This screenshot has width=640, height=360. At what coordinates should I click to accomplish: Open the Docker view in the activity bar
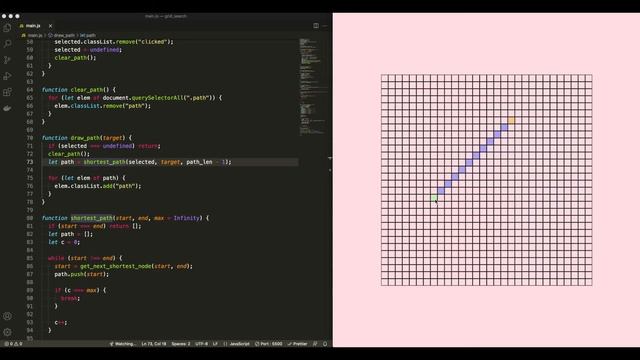pyautogui.click(x=7, y=108)
